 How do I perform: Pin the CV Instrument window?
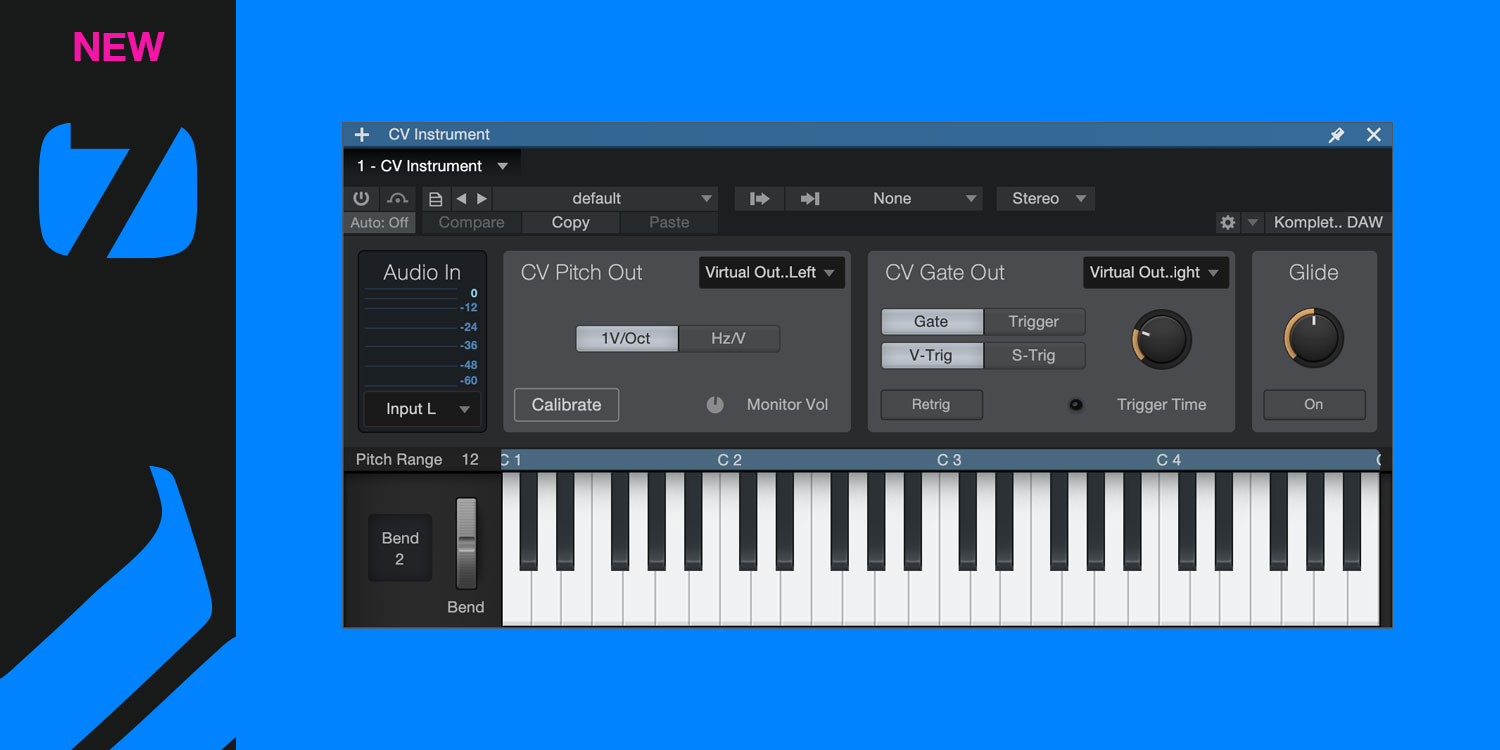click(x=1336, y=135)
